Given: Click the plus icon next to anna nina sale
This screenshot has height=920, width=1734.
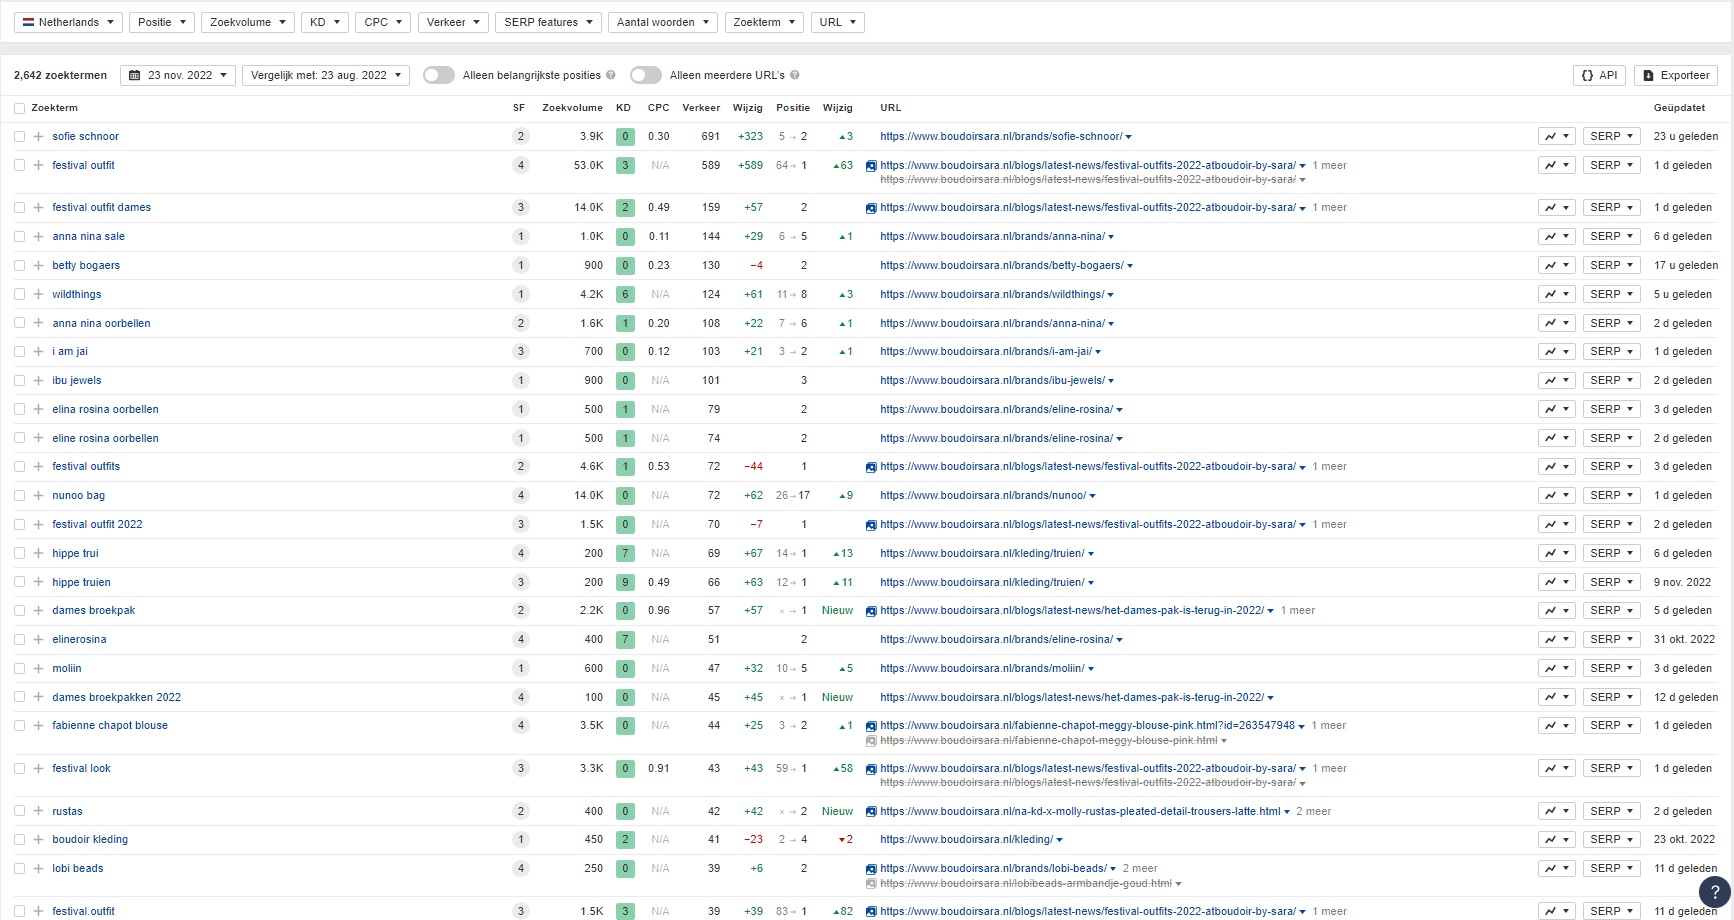Looking at the screenshot, I should (38, 236).
